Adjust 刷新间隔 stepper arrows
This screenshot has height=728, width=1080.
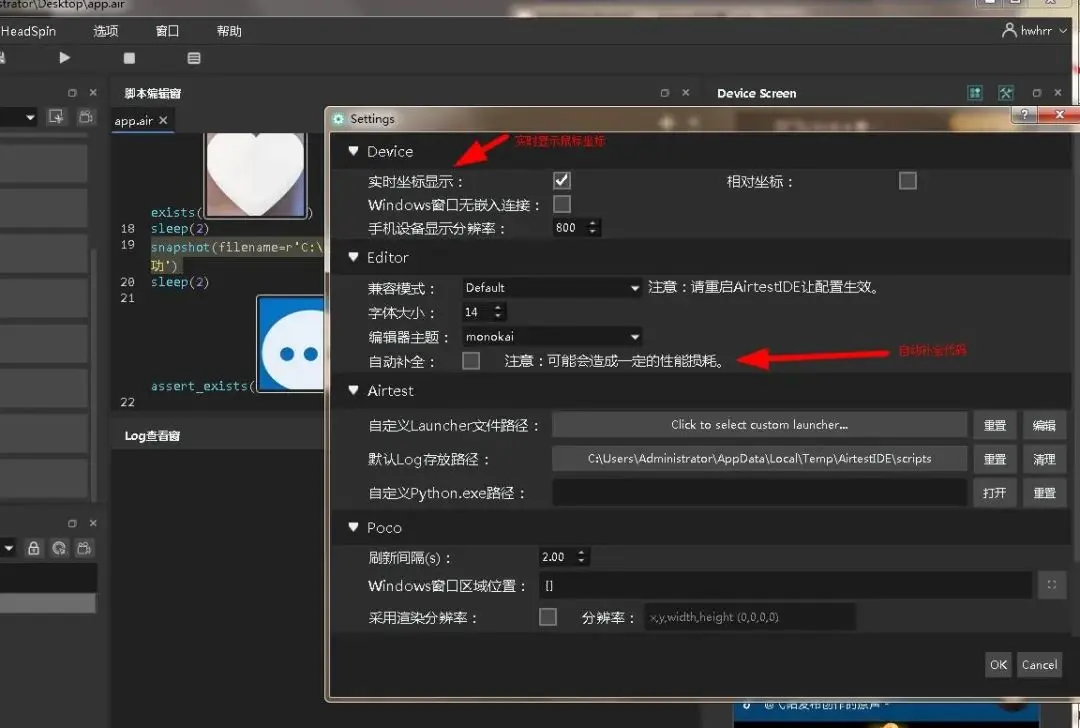click(x=581, y=557)
